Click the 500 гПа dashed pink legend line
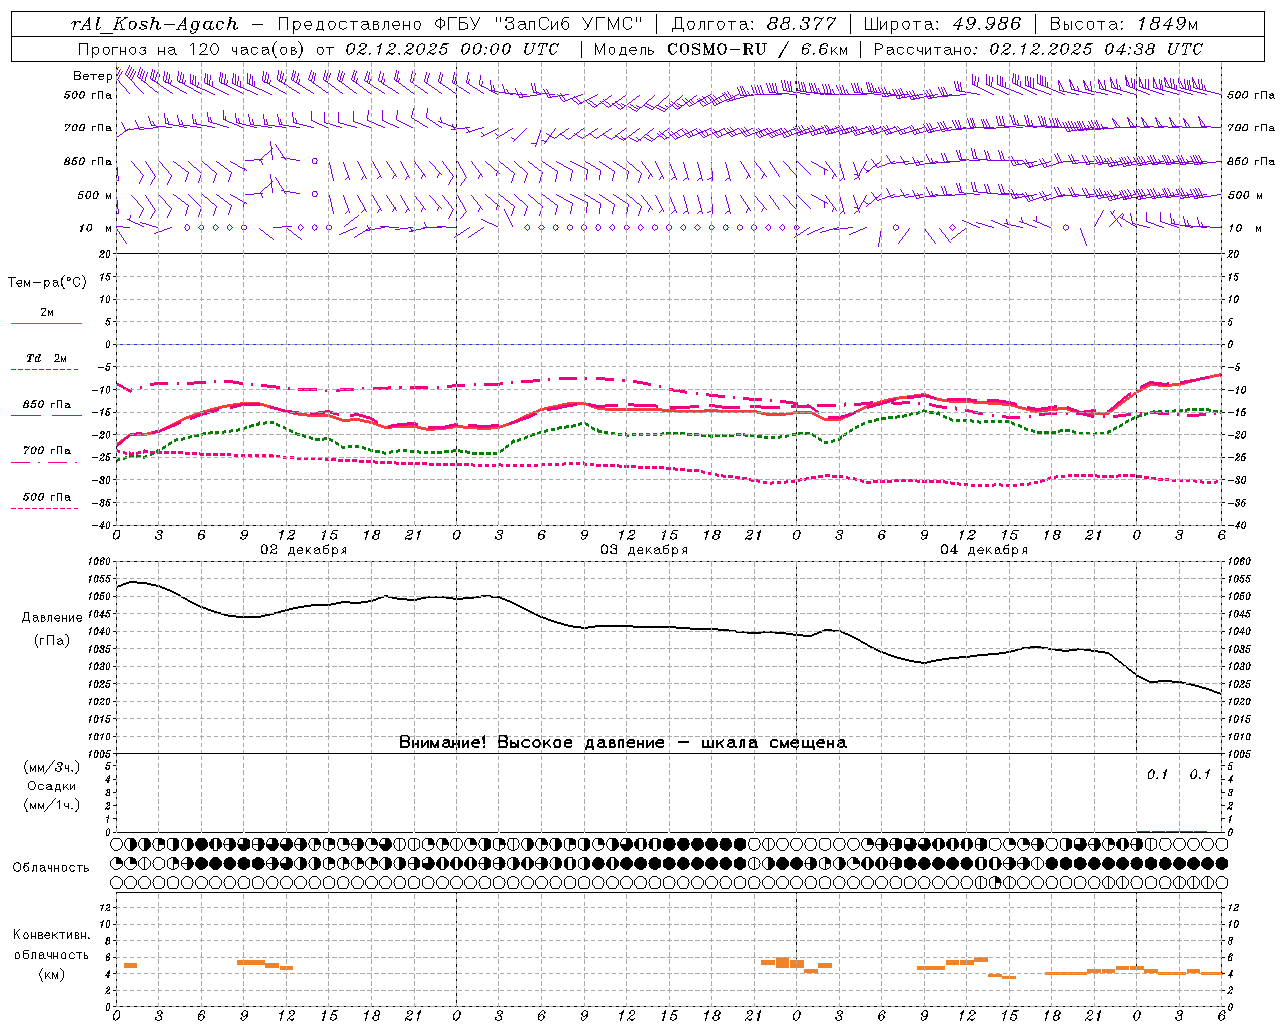 click(44, 509)
